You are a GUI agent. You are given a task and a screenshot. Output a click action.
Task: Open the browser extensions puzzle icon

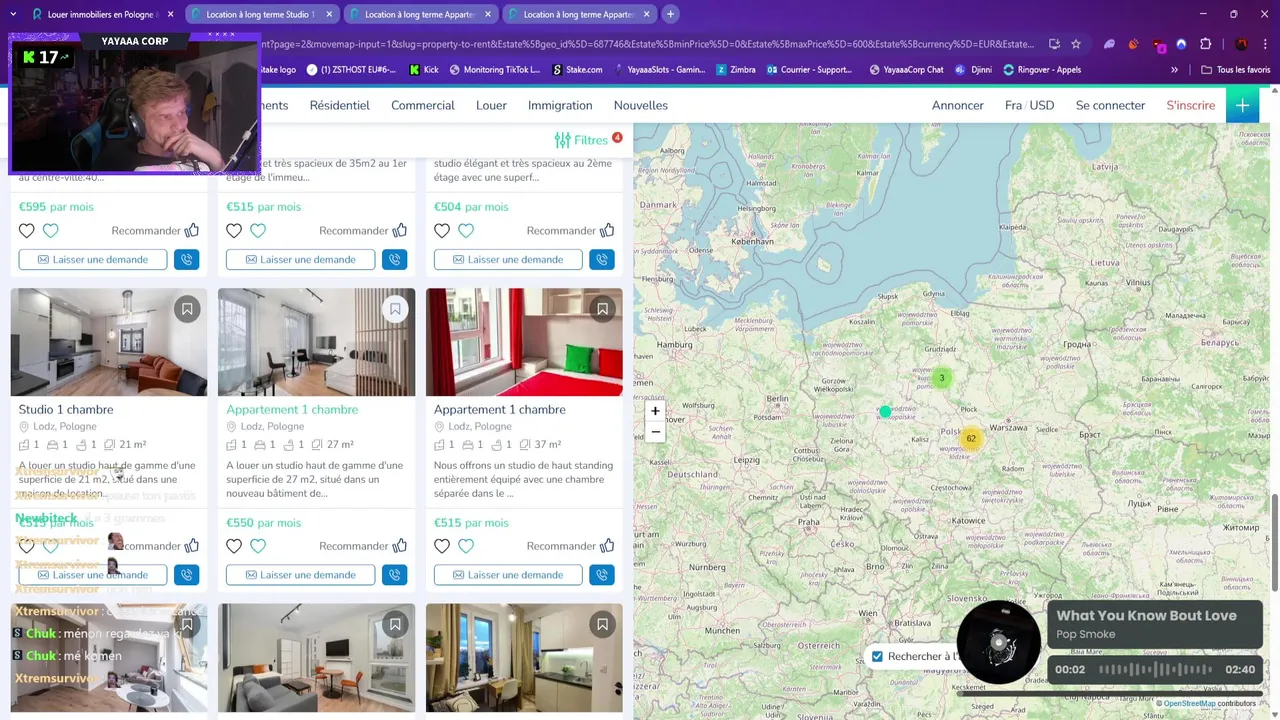point(1205,44)
